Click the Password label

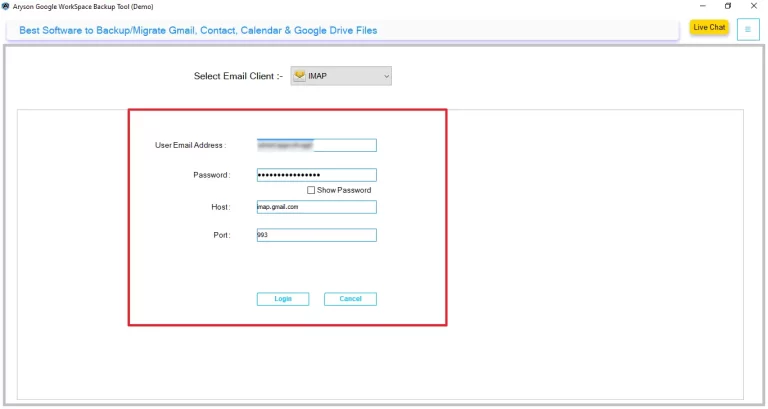[x=212, y=175]
